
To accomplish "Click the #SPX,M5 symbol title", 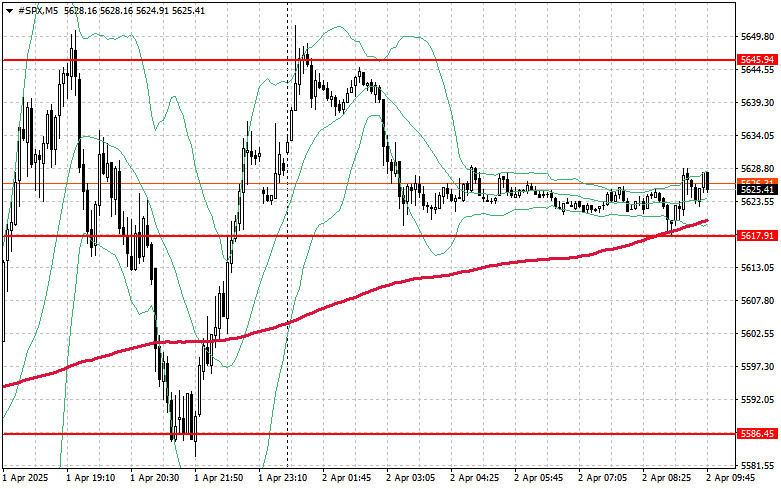I will 37,11.
